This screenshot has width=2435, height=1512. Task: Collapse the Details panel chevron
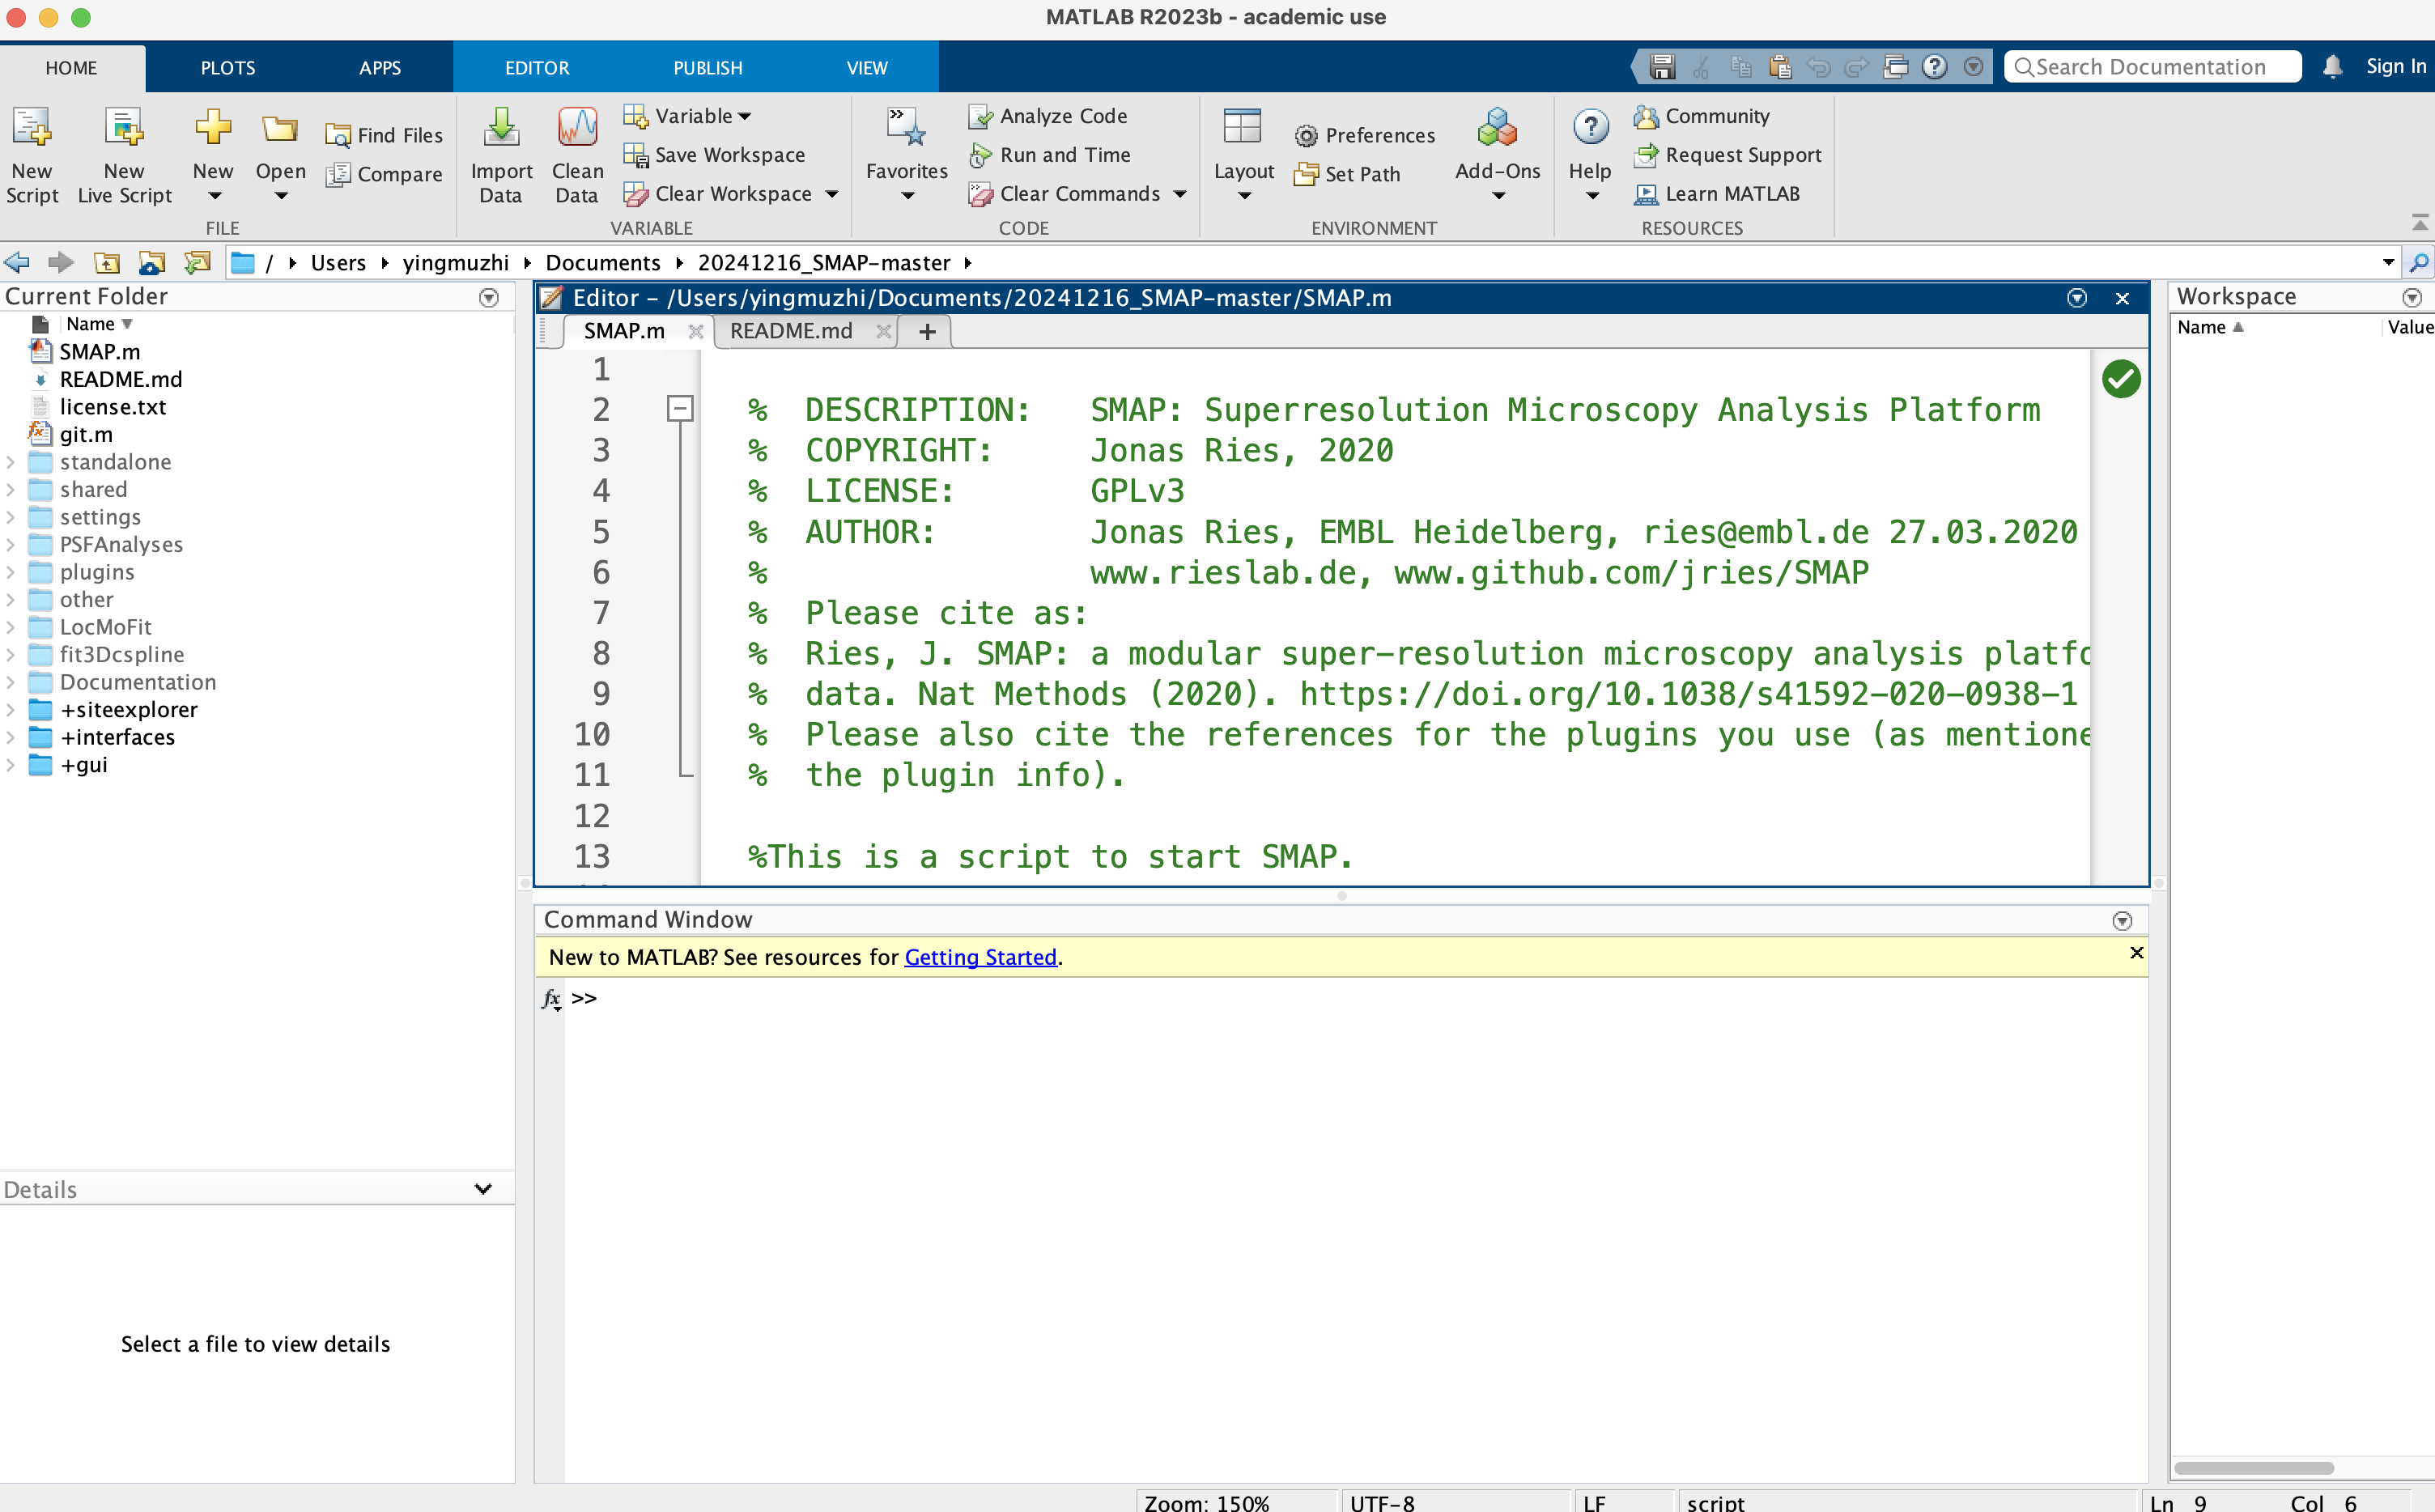(x=483, y=1189)
